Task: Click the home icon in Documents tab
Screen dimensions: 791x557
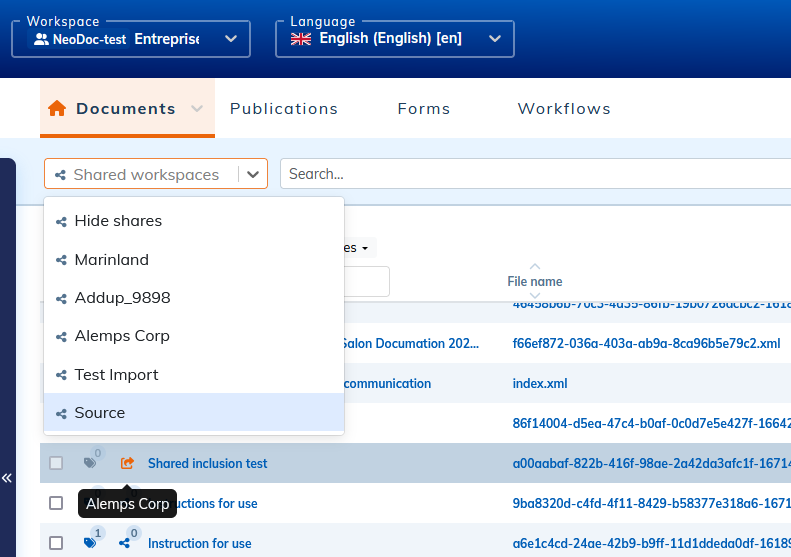Action: pyautogui.click(x=57, y=108)
